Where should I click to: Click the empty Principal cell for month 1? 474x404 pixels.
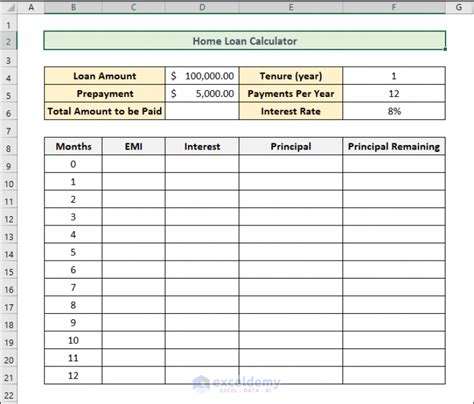pyautogui.click(x=291, y=182)
